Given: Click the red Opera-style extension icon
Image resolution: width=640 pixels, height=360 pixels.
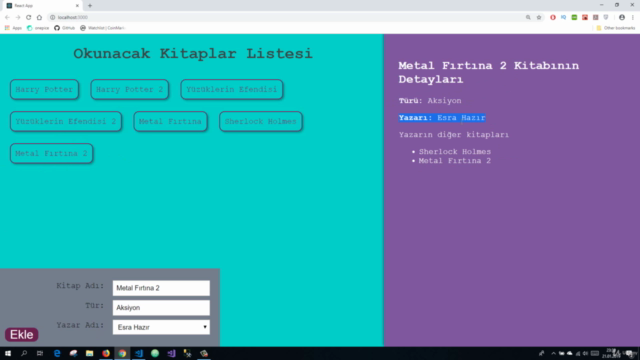Looking at the screenshot, I should coord(553,18).
